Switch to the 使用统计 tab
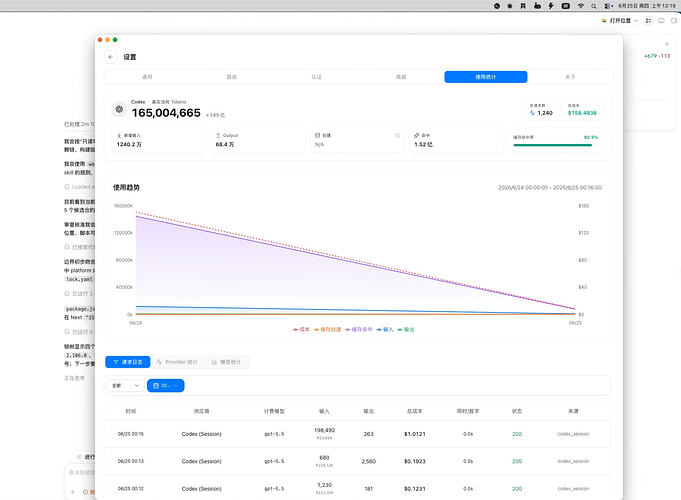The height and width of the screenshot is (500, 681). [486, 77]
